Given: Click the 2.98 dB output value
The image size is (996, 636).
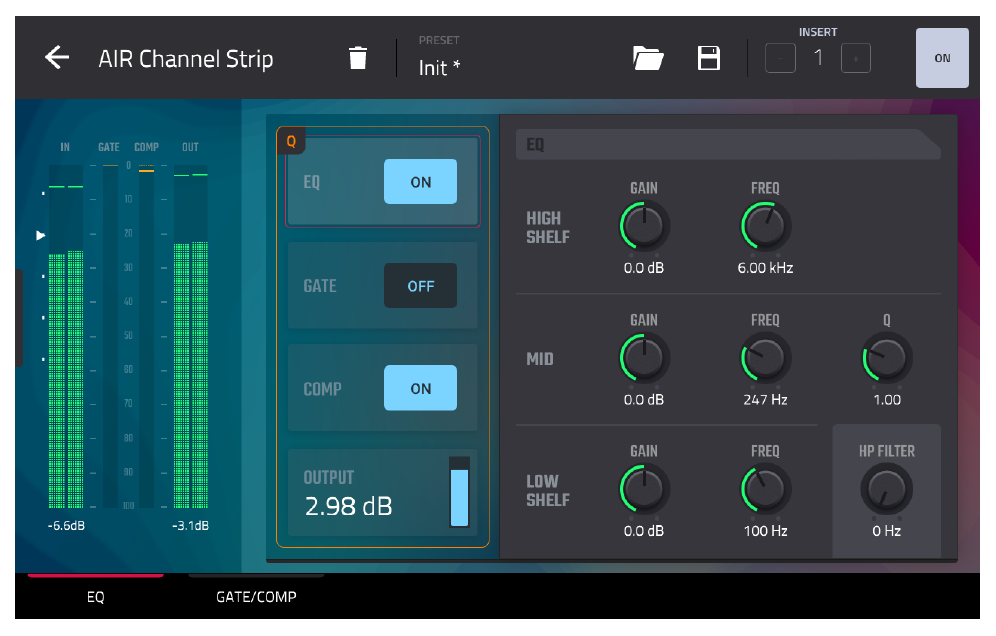Looking at the screenshot, I should coord(348,506).
